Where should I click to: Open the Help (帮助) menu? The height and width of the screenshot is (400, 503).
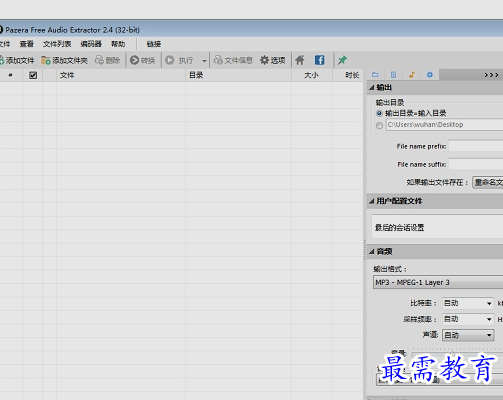tap(118, 44)
